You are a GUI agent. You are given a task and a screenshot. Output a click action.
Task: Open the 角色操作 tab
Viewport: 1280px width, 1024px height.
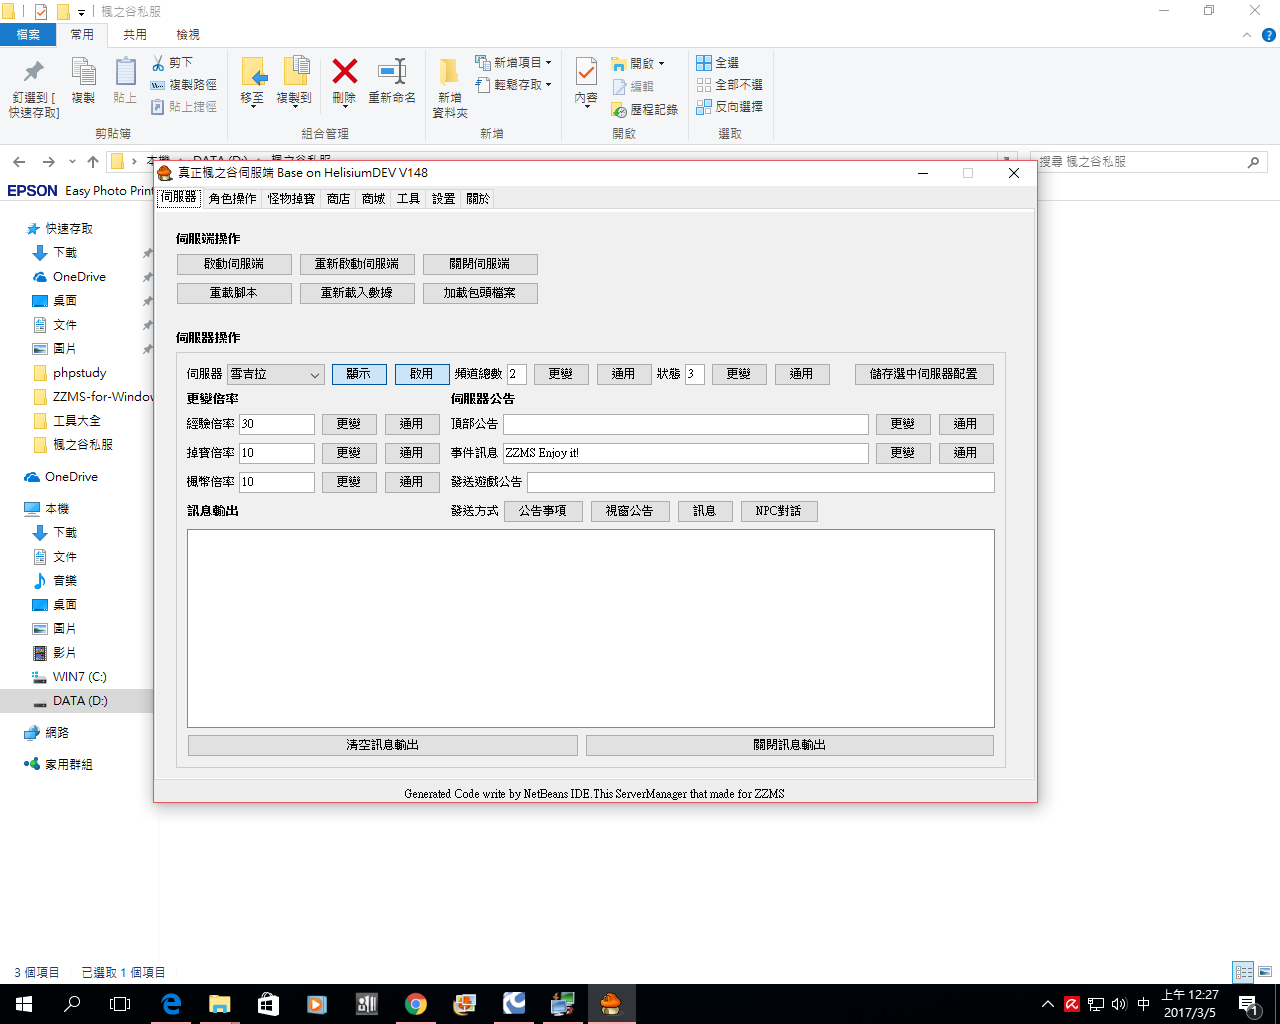click(x=232, y=199)
